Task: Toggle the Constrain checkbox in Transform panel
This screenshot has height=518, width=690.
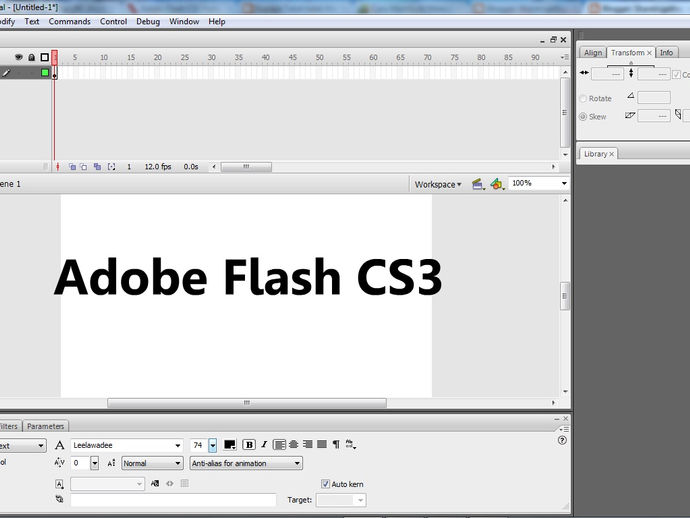Action: [676, 74]
